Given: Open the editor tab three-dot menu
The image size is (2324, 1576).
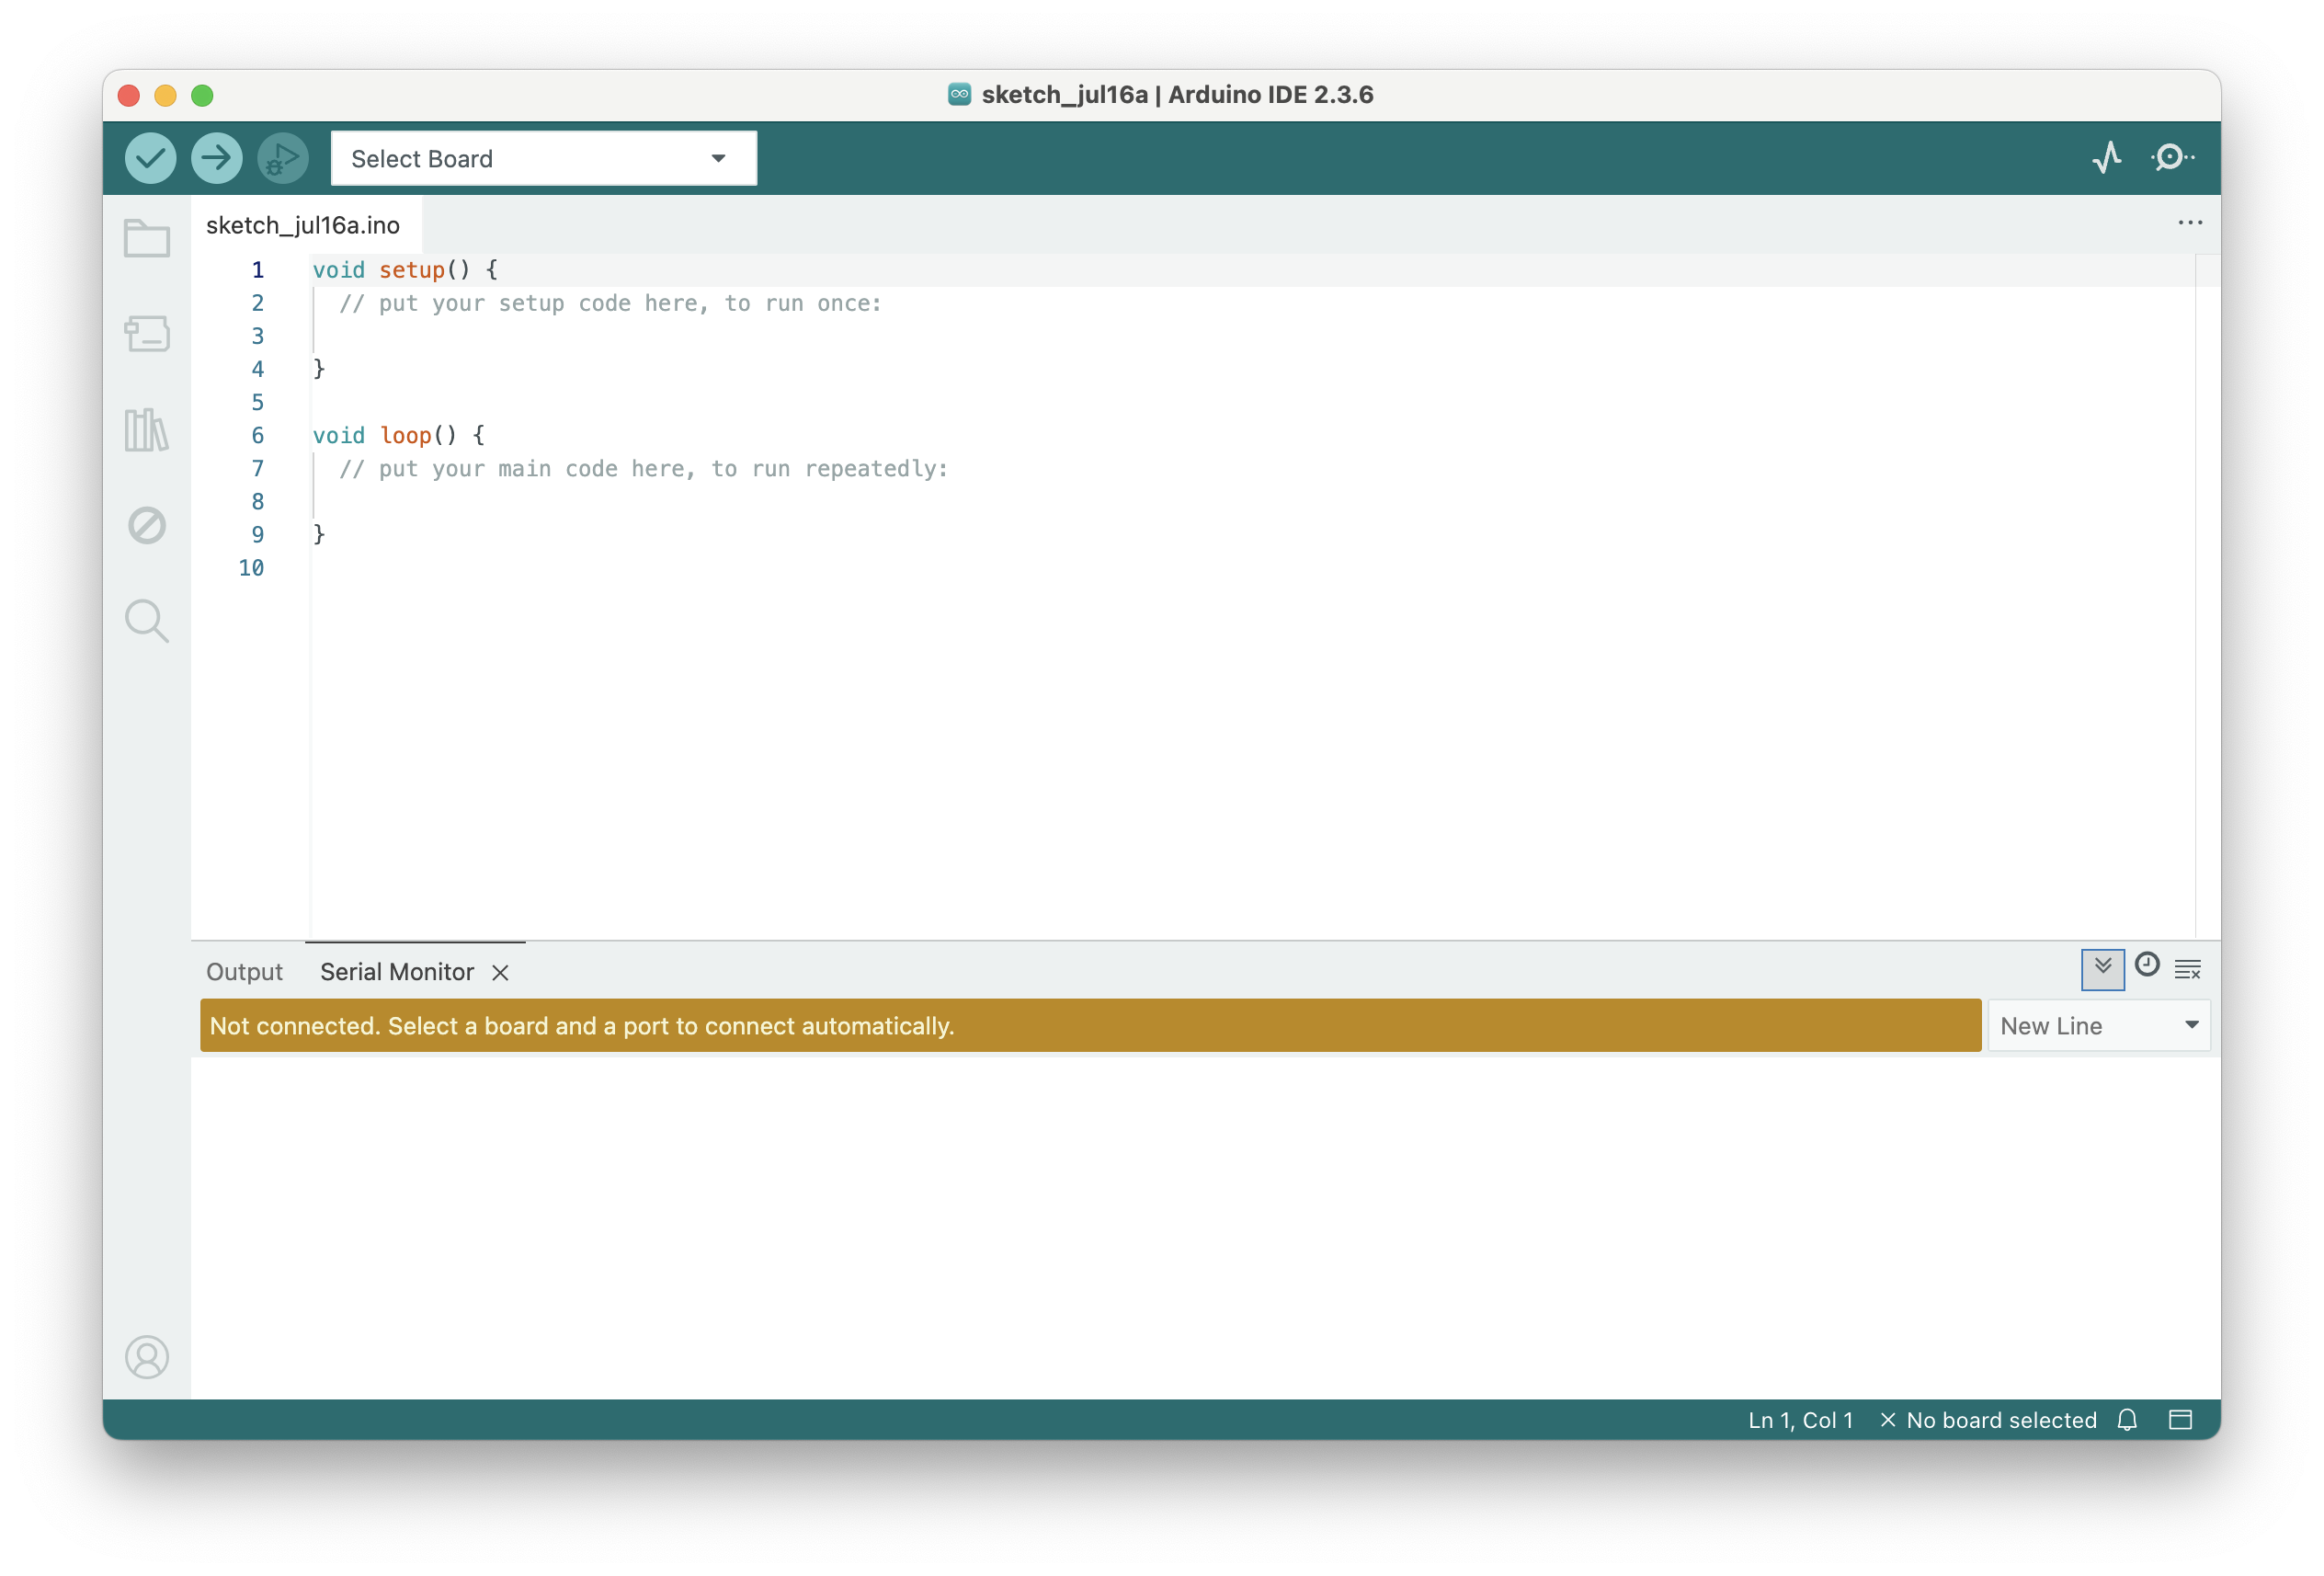Looking at the screenshot, I should pyautogui.click(x=2190, y=223).
